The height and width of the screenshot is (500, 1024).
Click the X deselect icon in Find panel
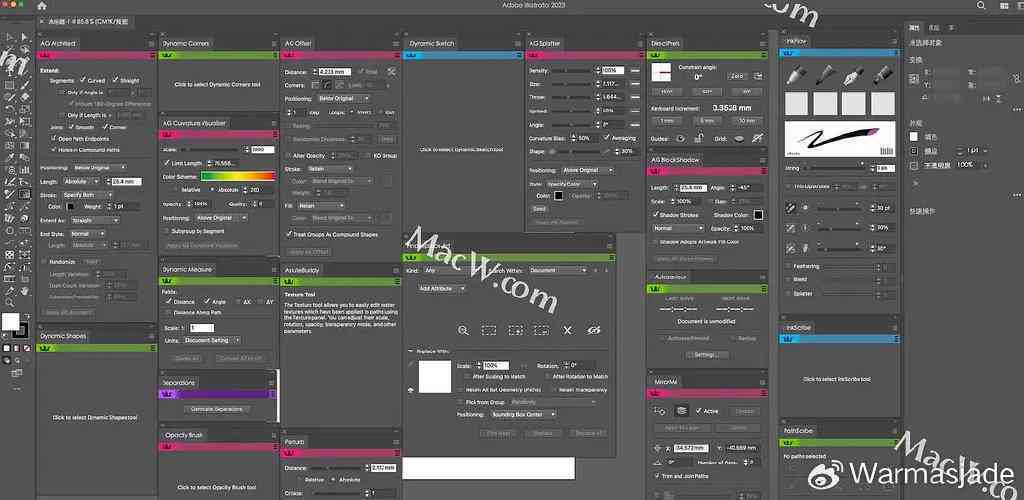[x=567, y=330]
